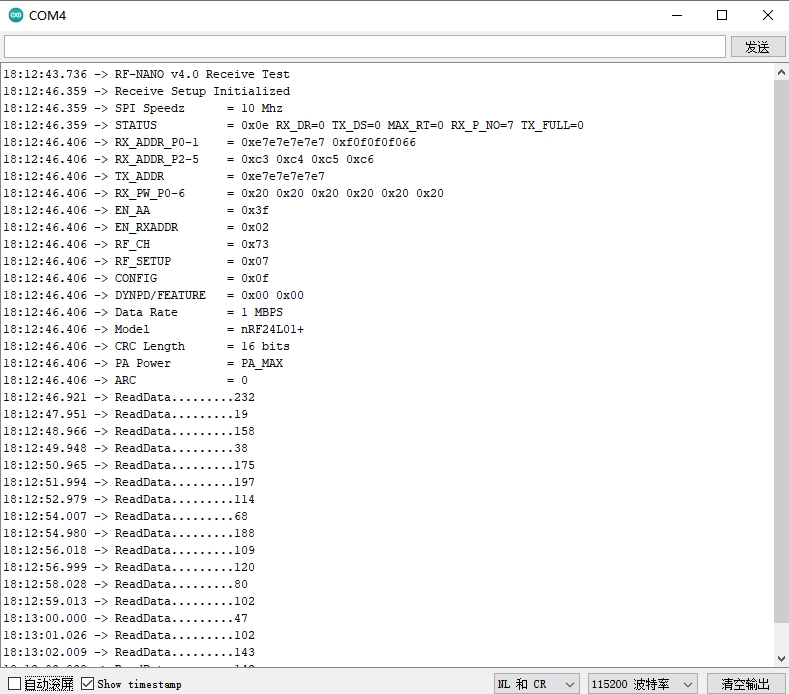This screenshot has width=789, height=694.
Task: Click the 'SPI Speedz = 10 Mhz' line
Action: [x=143, y=108]
